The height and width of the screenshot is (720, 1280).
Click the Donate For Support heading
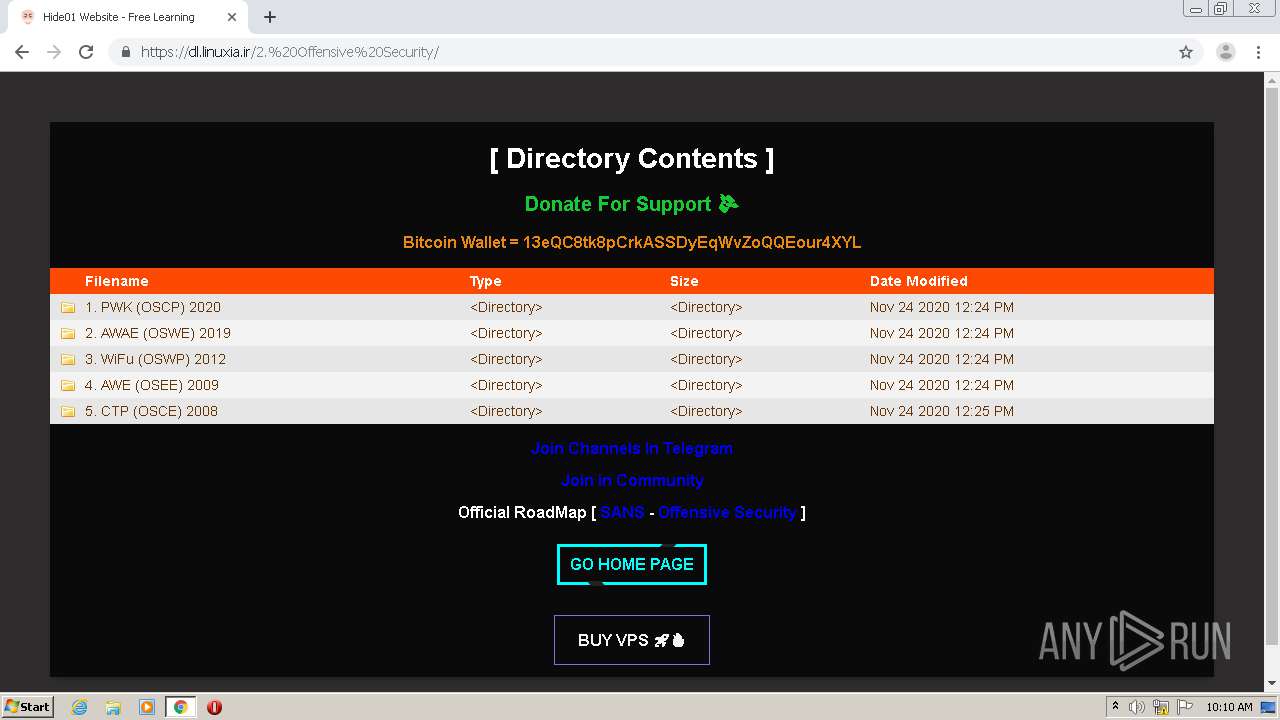(631, 204)
